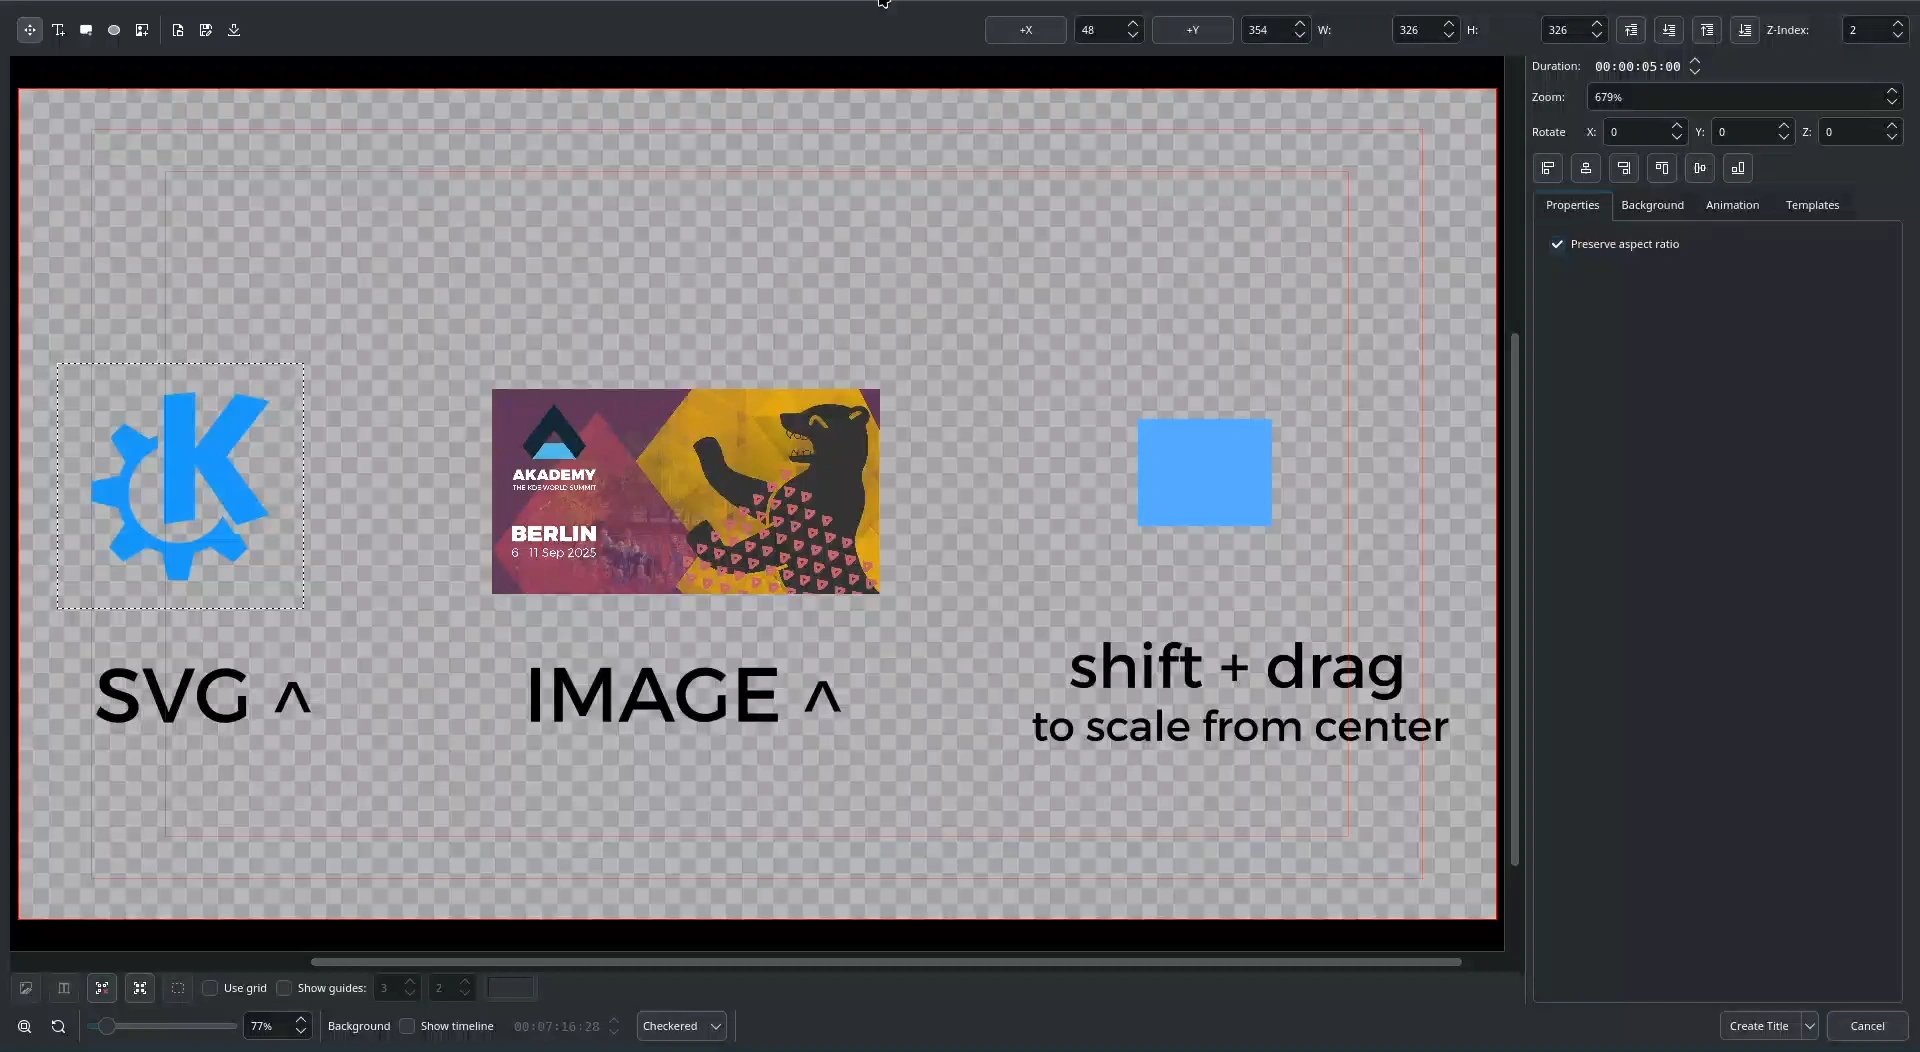This screenshot has width=1920, height=1052.
Task: Enable the Show timeline checkbox
Action: pos(407,1026)
